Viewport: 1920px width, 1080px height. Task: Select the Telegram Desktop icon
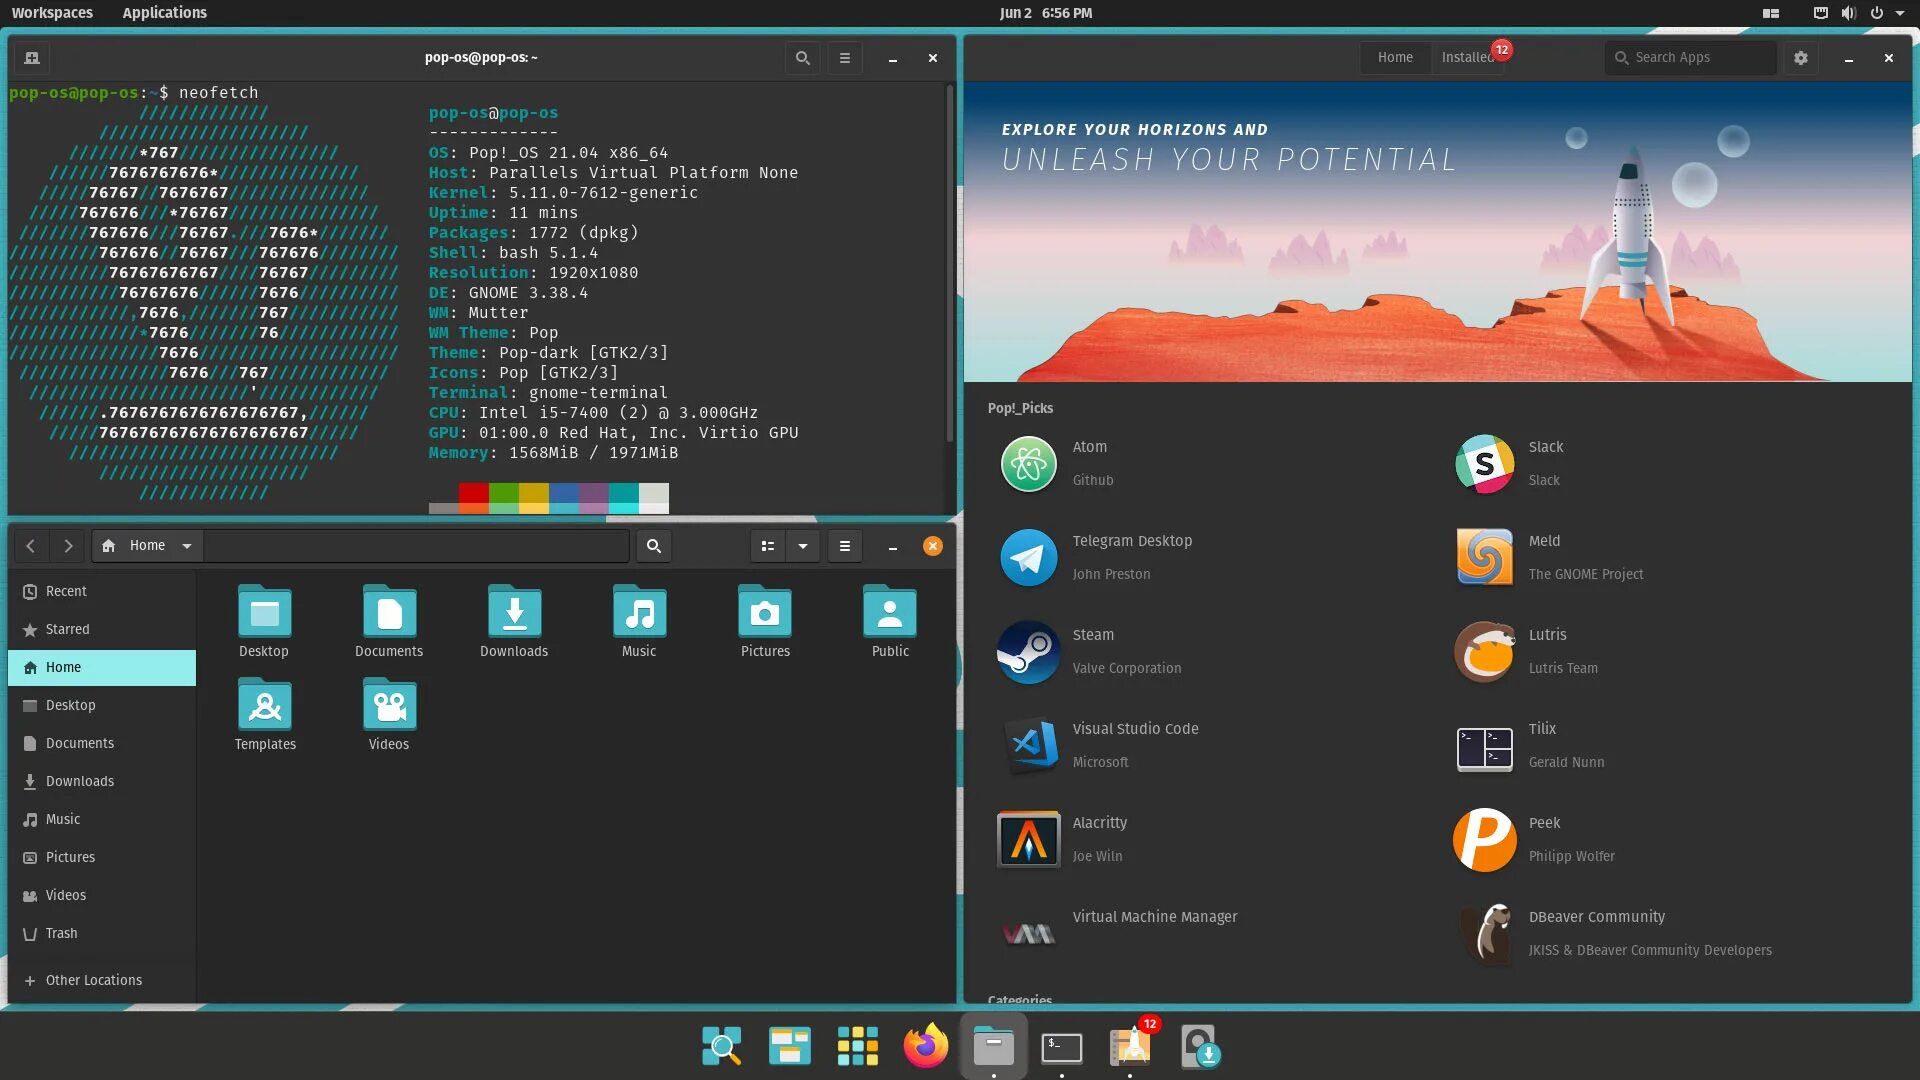(1028, 558)
